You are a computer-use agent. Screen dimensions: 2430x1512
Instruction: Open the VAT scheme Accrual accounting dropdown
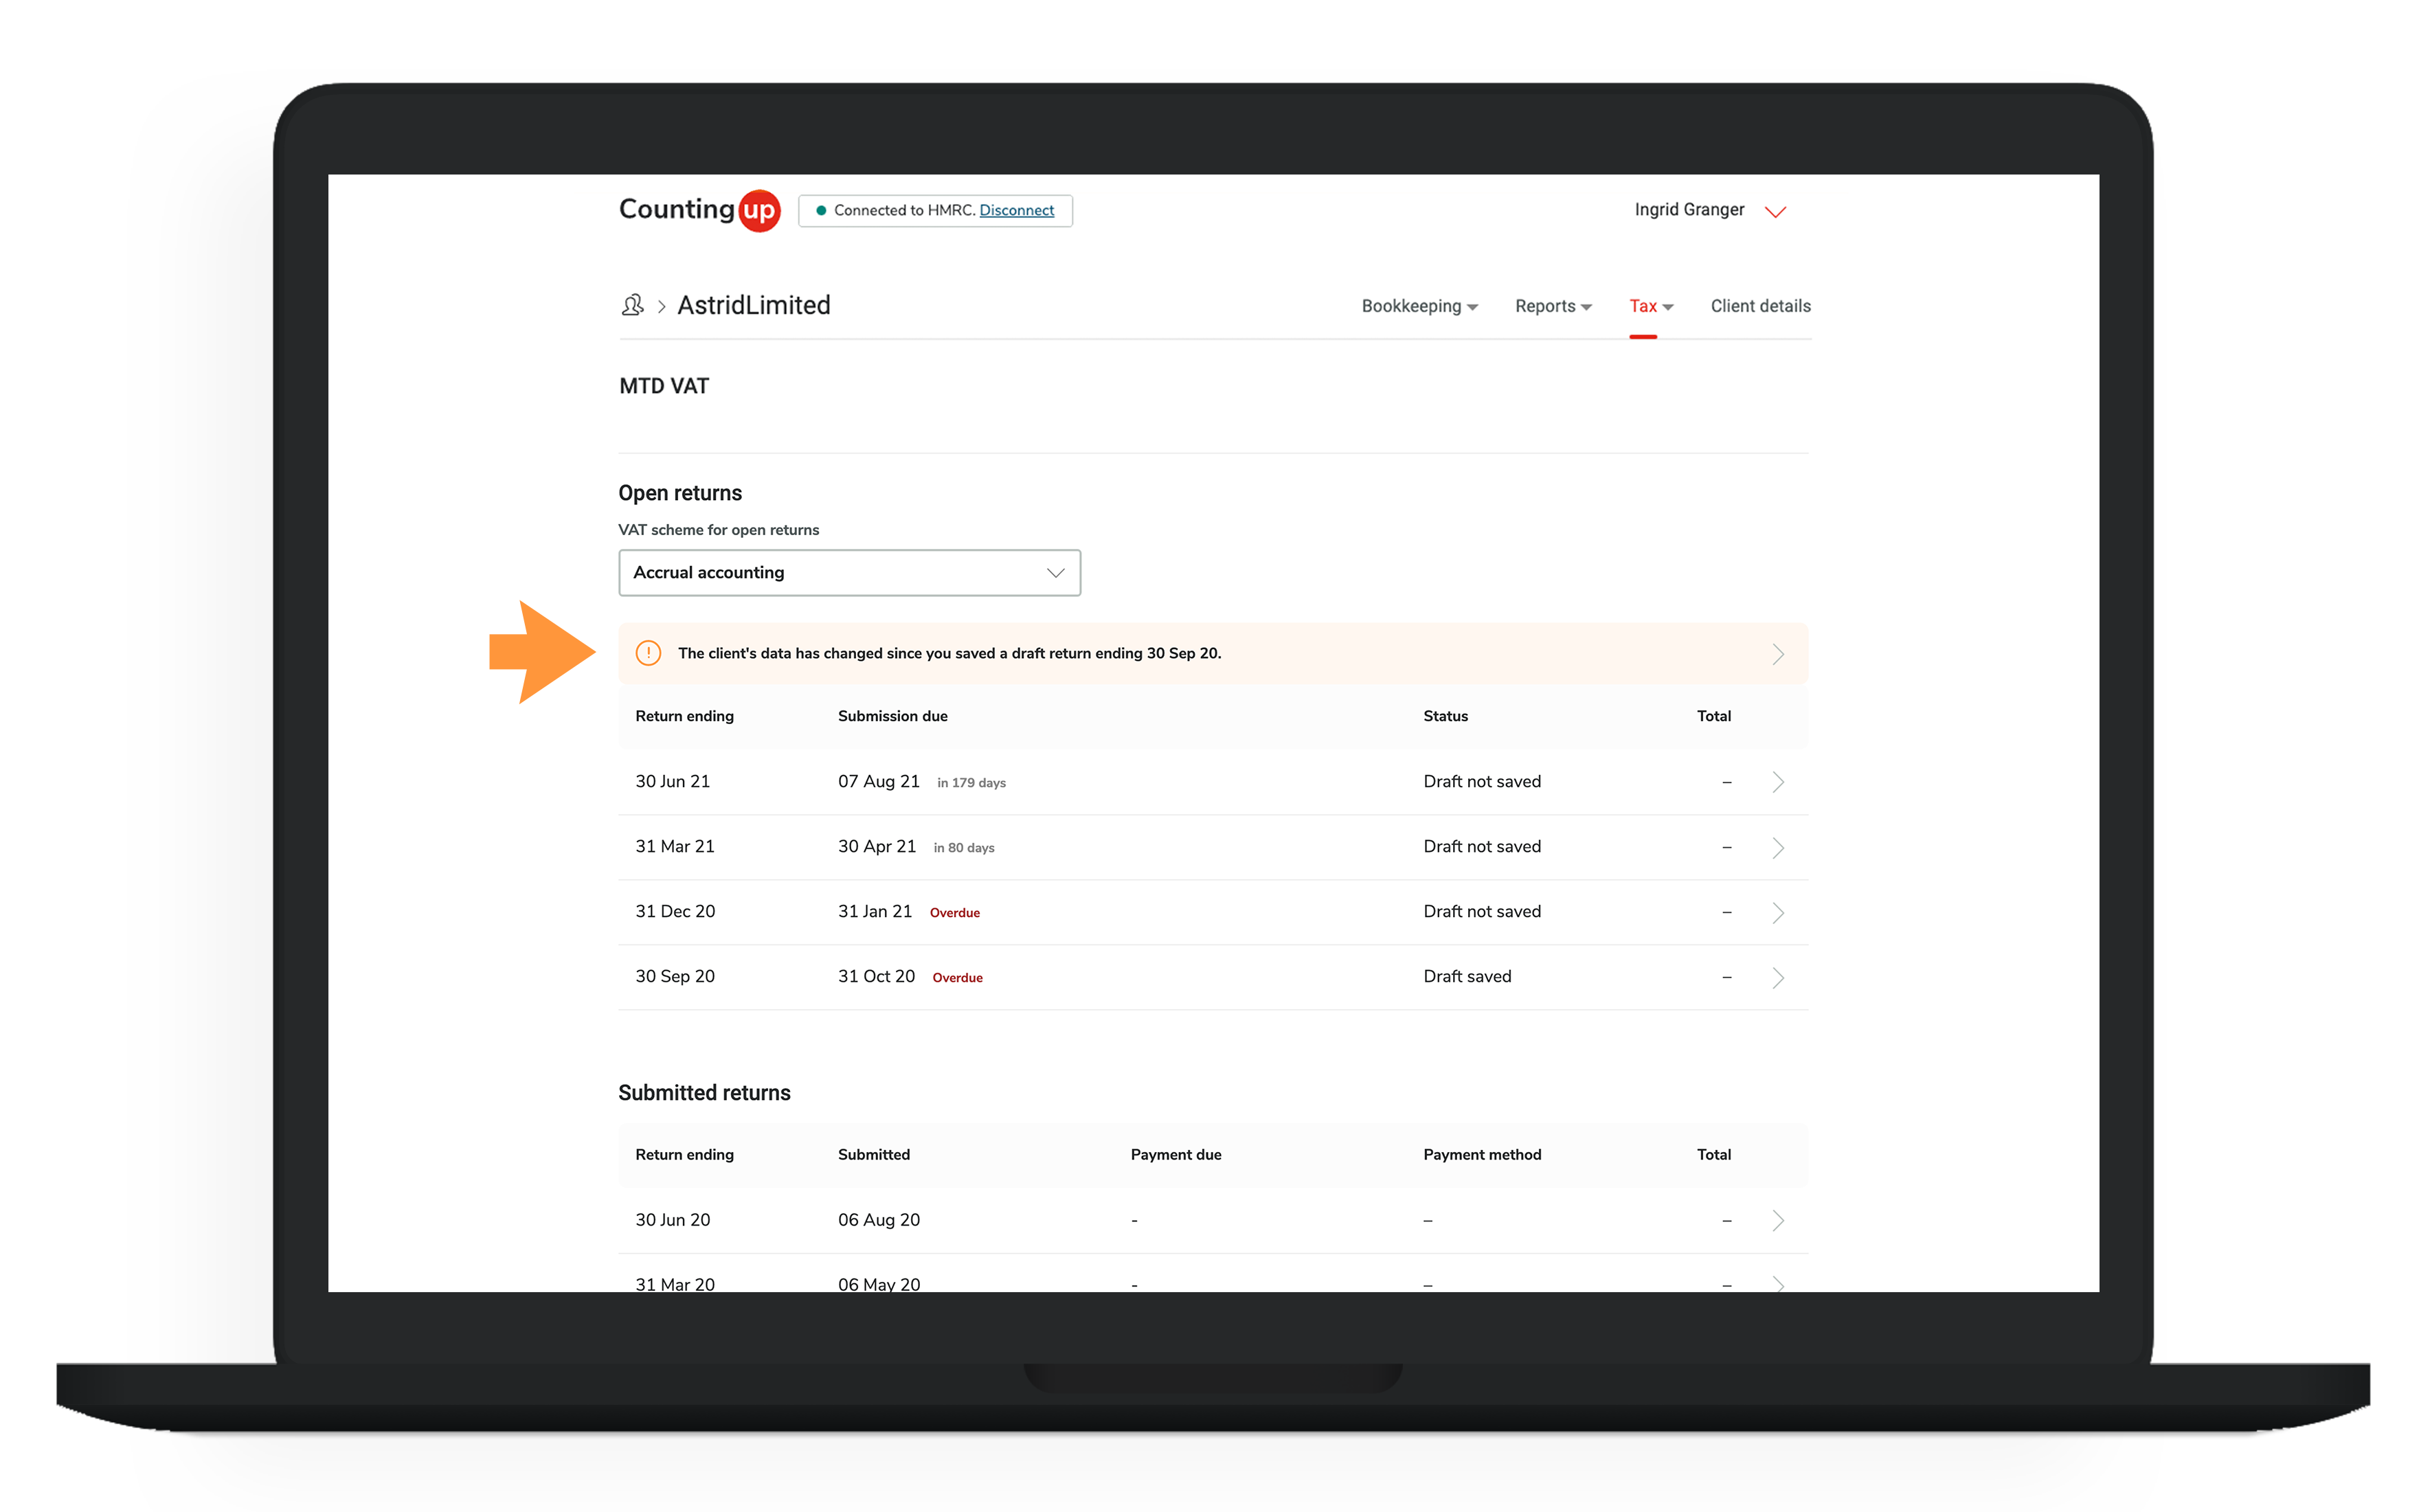click(x=849, y=573)
